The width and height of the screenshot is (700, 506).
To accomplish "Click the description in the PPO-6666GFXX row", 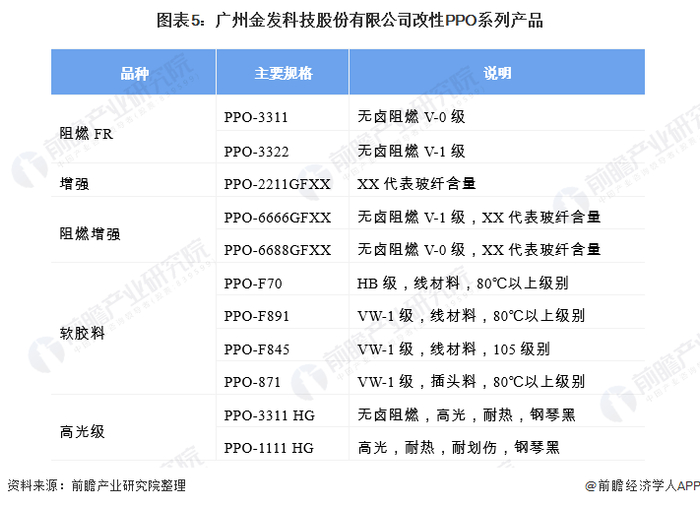I will pyautogui.click(x=479, y=217).
